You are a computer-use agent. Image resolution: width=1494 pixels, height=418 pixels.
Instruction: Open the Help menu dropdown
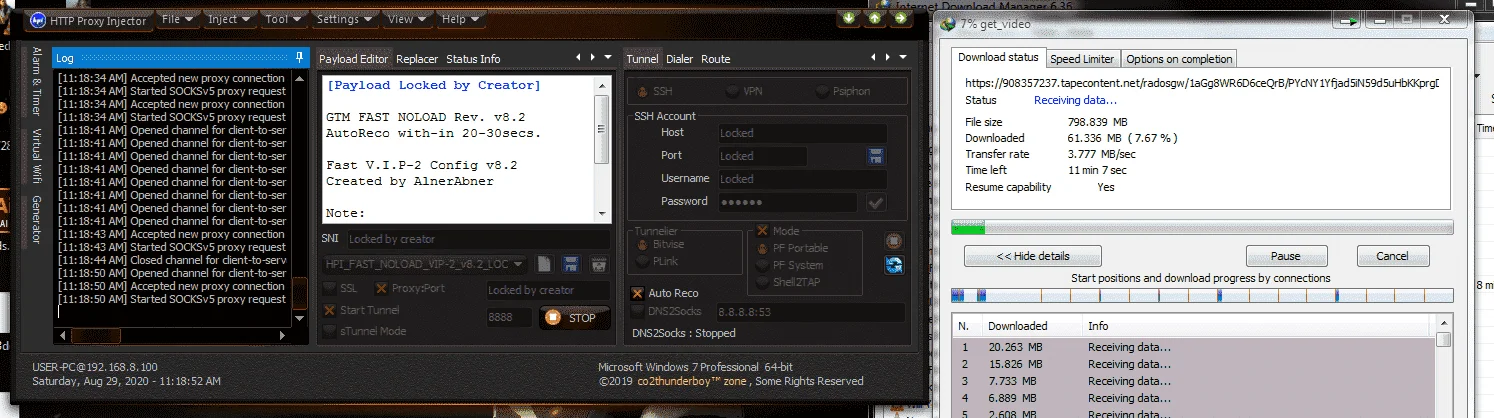coord(460,19)
